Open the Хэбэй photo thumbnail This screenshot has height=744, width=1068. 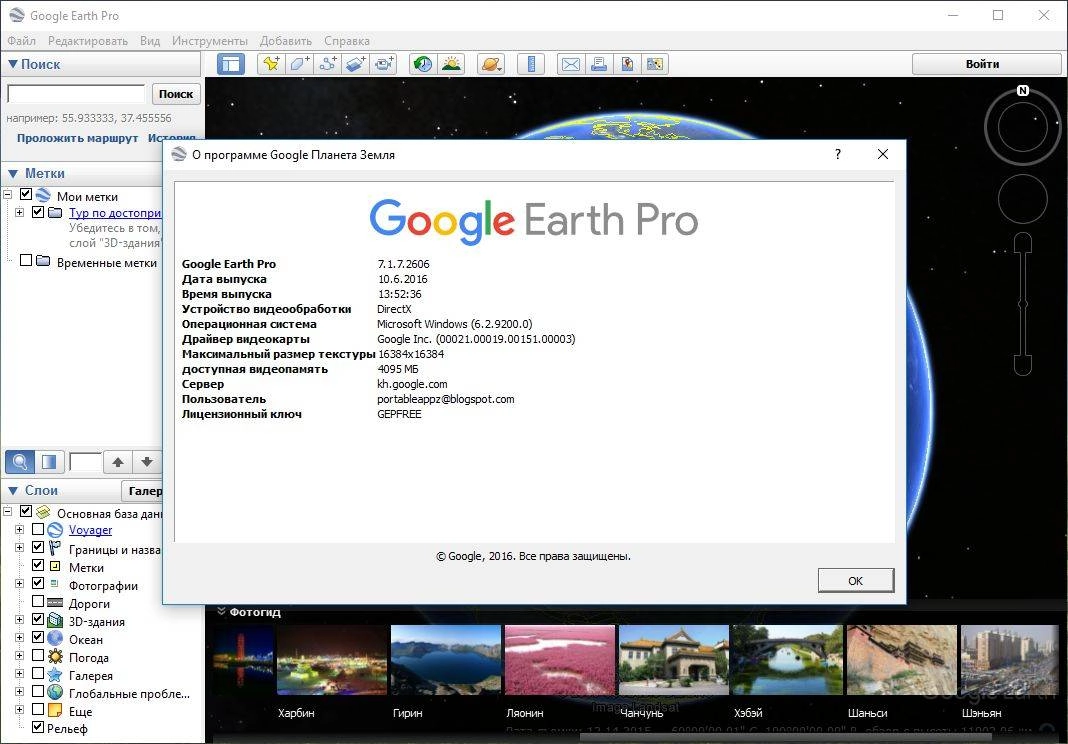[787, 660]
